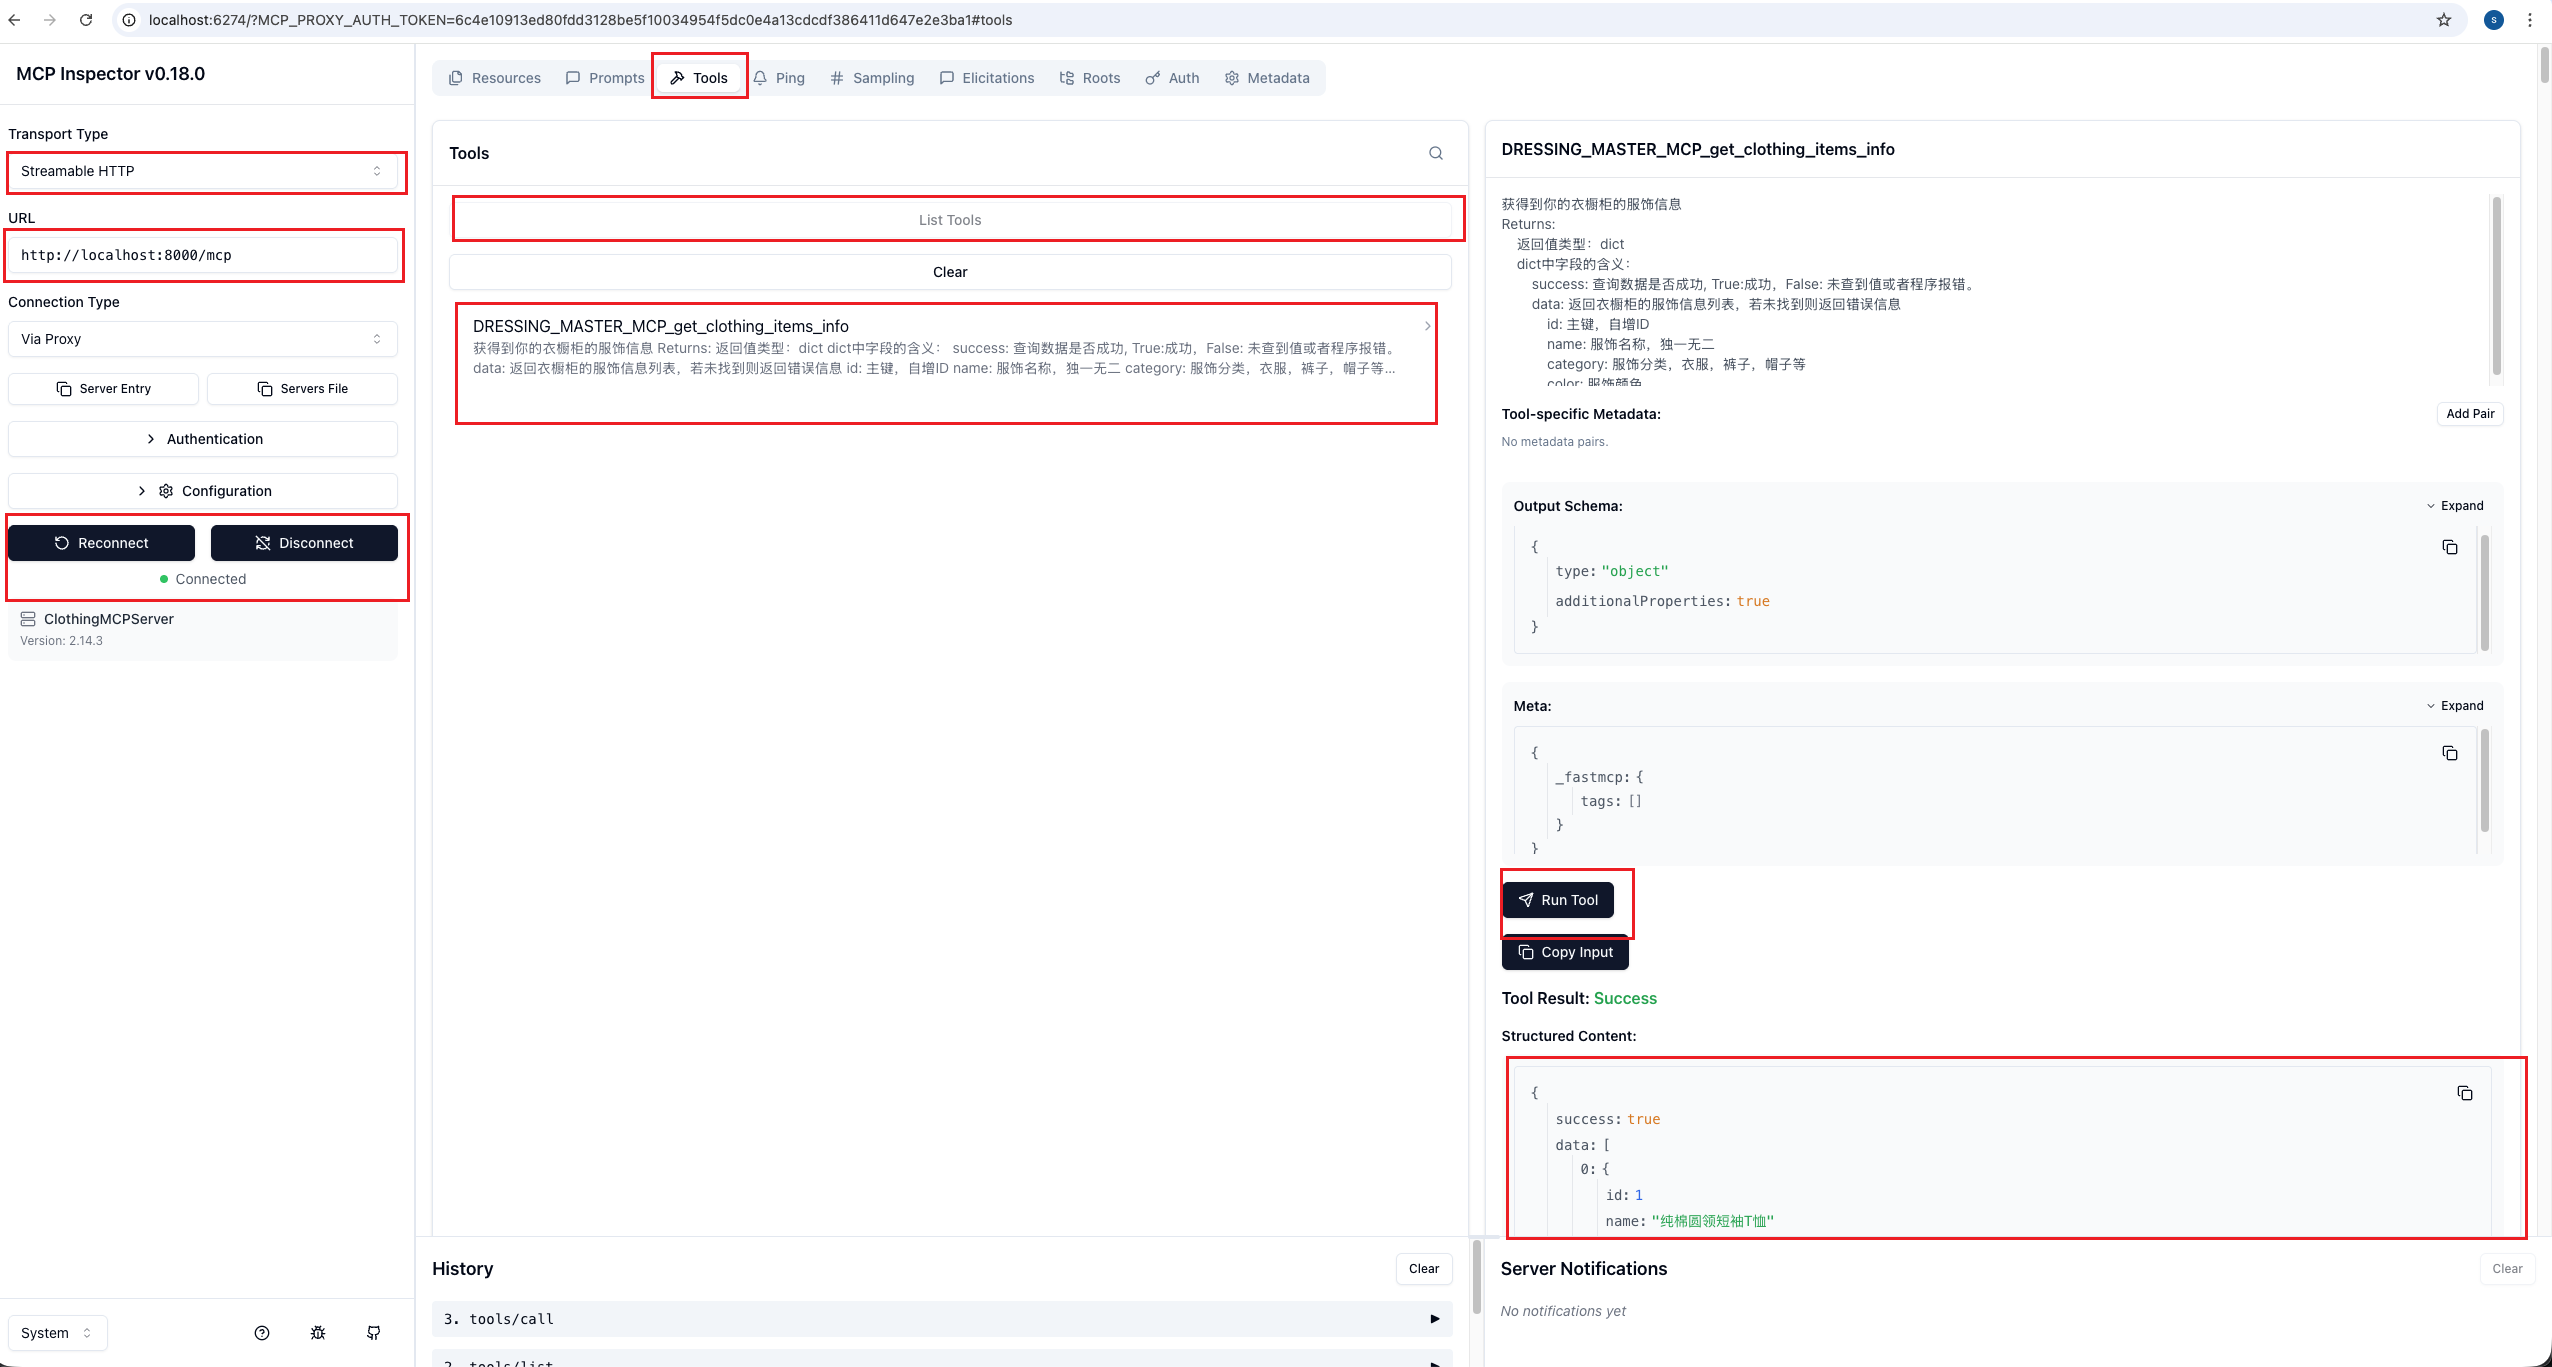2552x1367 pixels.
Task: Expand the Configuration section
Action: 203,491
